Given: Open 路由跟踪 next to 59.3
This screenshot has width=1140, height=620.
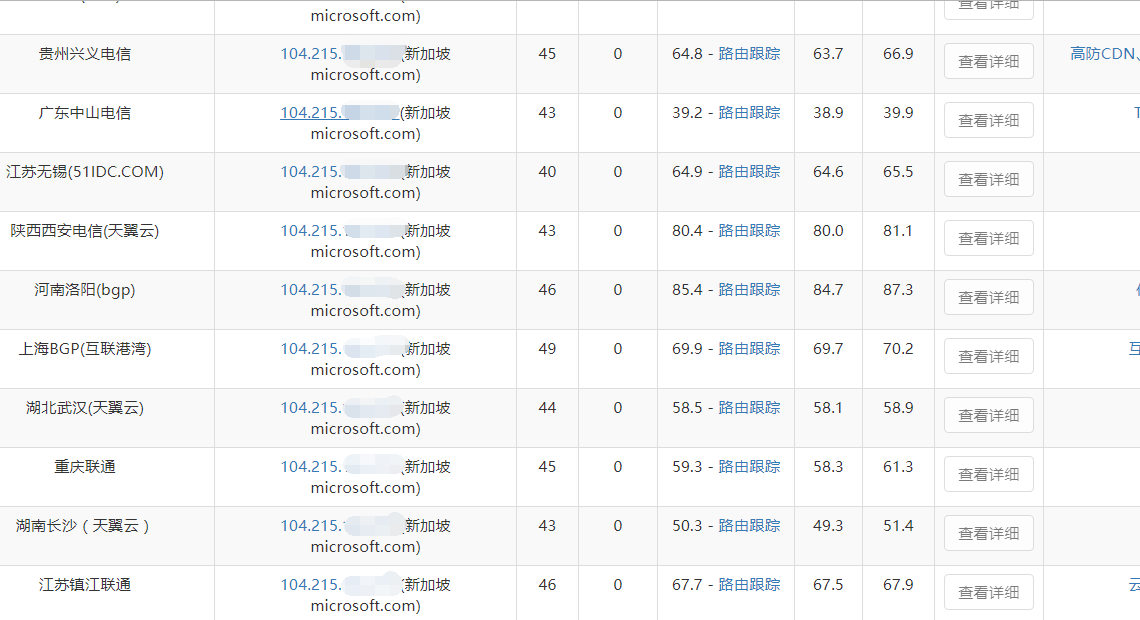Looking at the screenshot, I should (749, 466).
